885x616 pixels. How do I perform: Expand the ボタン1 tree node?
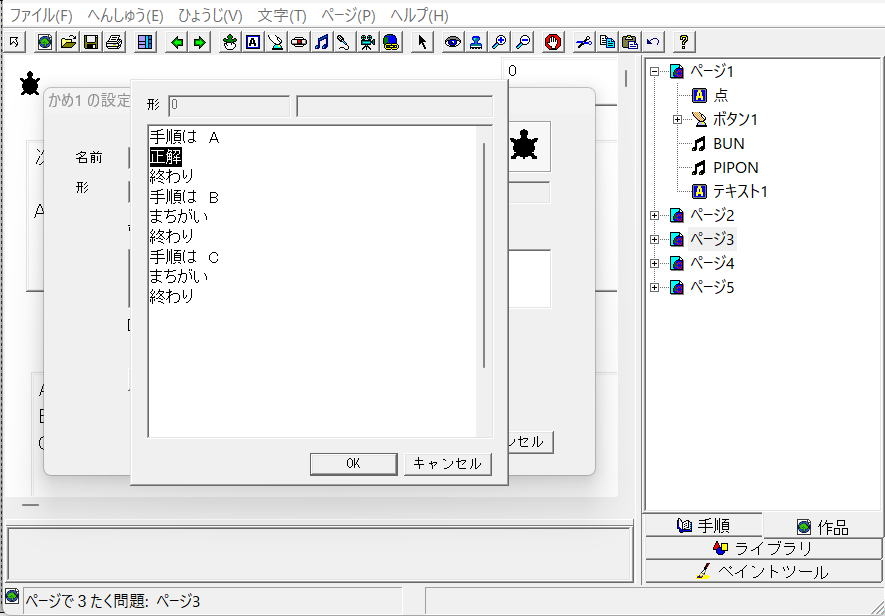678,119
